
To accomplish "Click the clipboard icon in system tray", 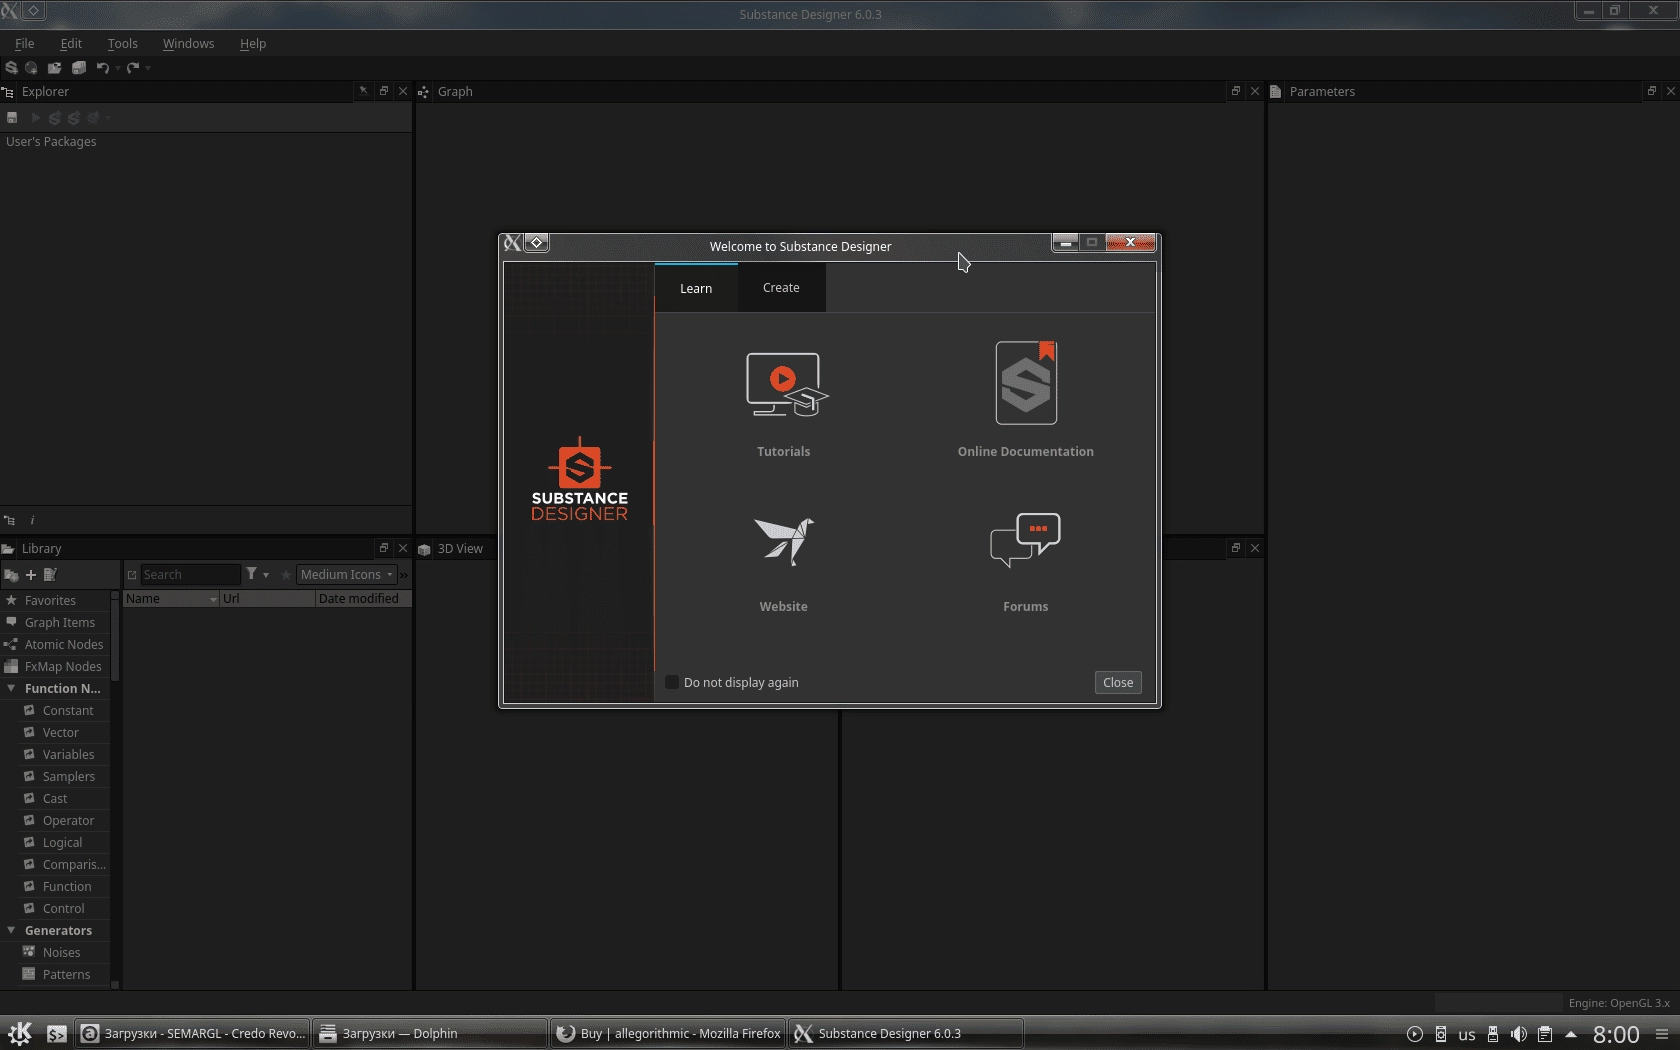I will 1545,1034.
